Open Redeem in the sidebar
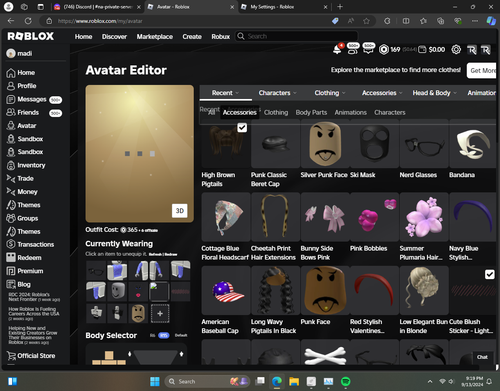Viewport: 500px width, 391px height. point(24,258)
